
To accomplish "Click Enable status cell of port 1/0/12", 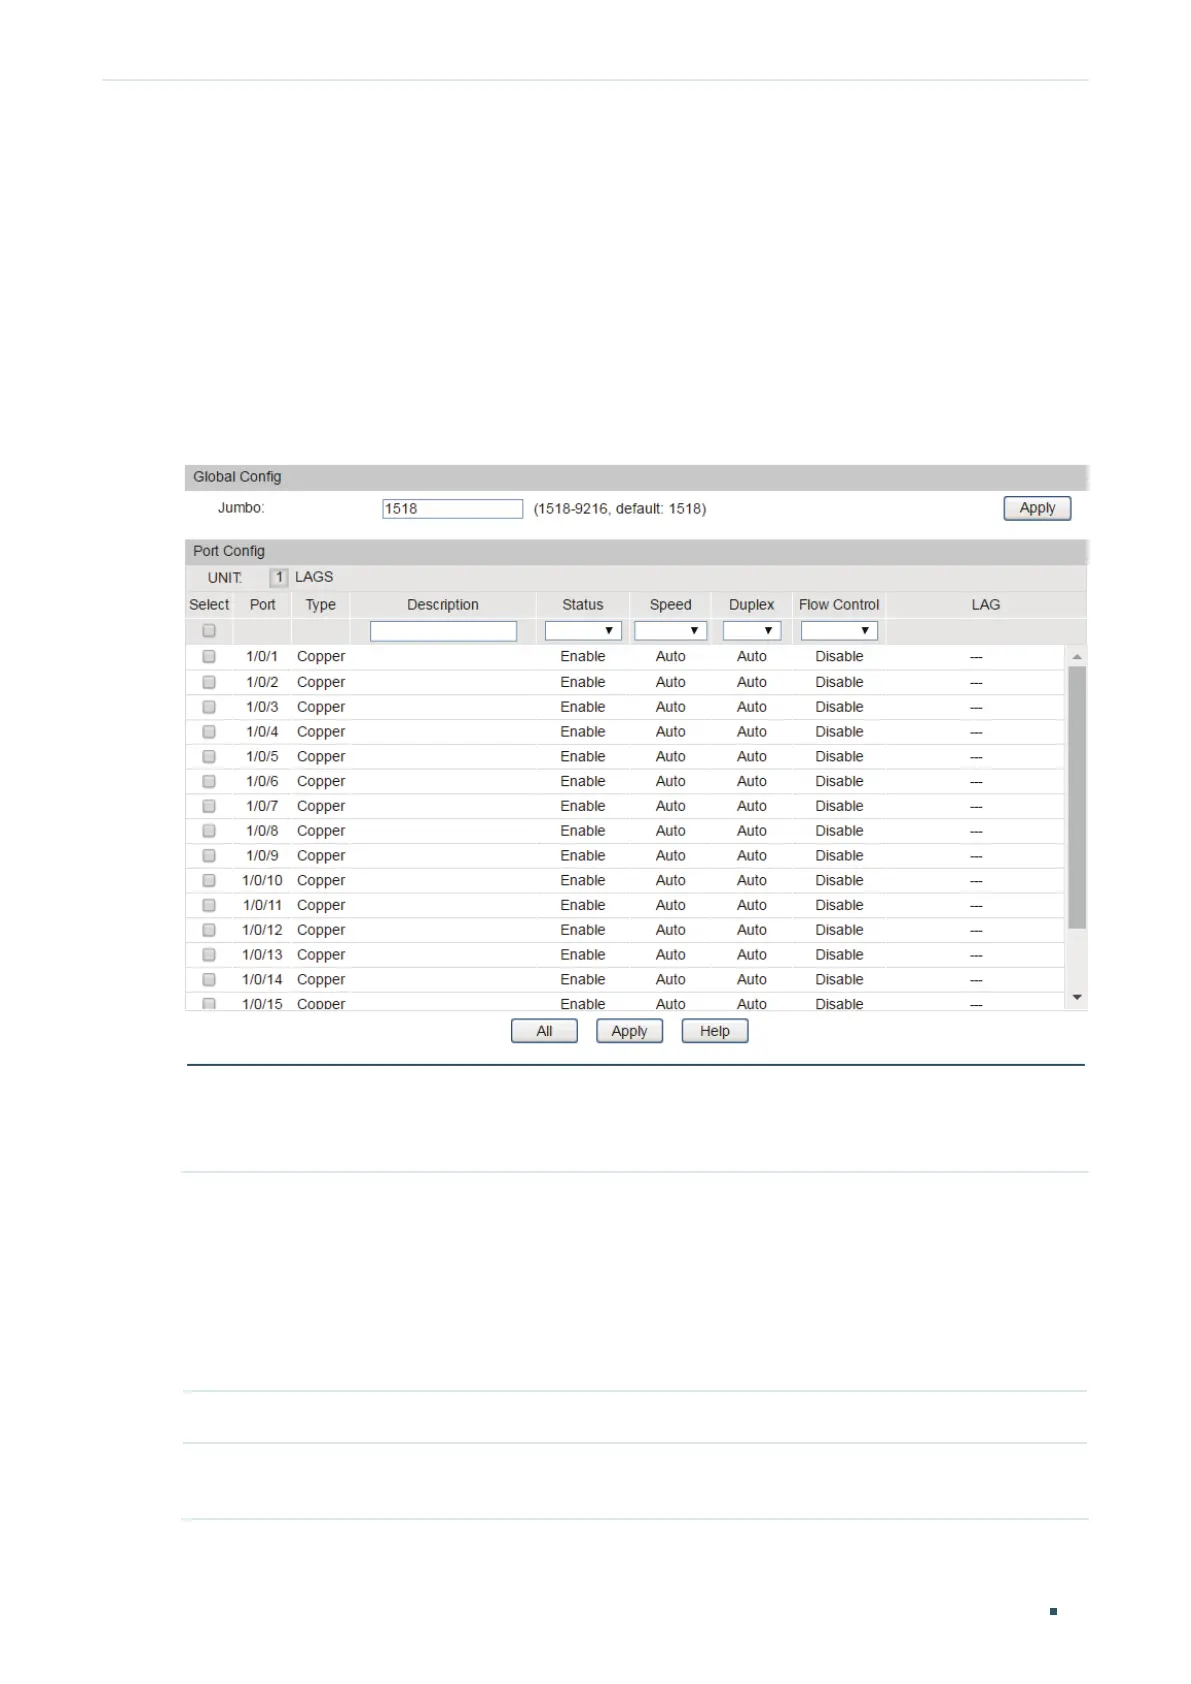I will click(x=583, y=930).
